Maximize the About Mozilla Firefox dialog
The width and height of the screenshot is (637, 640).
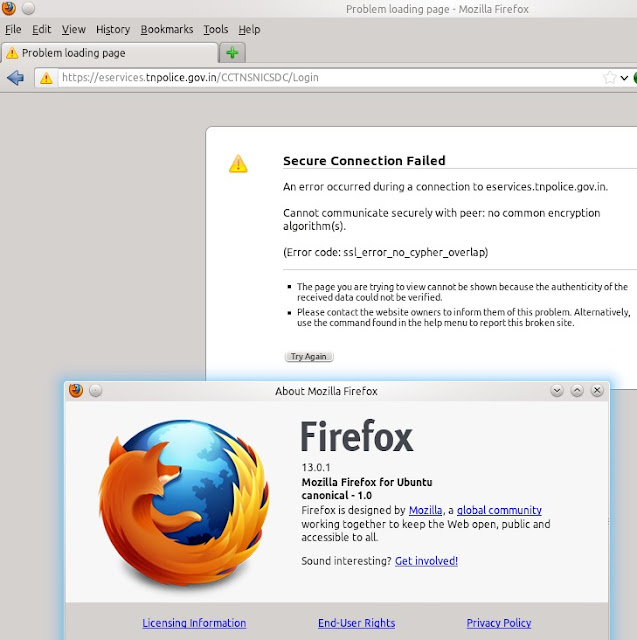tap(577, 391)
